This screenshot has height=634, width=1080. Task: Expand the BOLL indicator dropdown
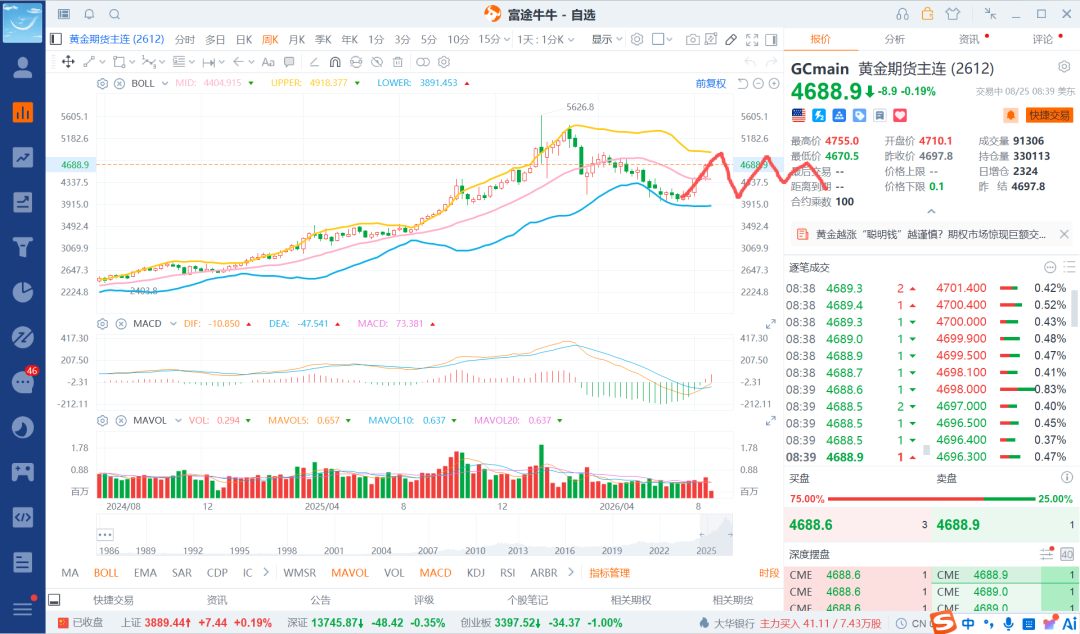point(165,83)
